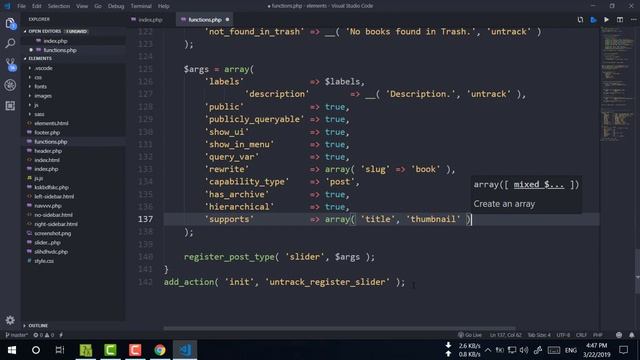640x360 pixels.
Task: Expand the sass folder
Action: coord(39,114)
